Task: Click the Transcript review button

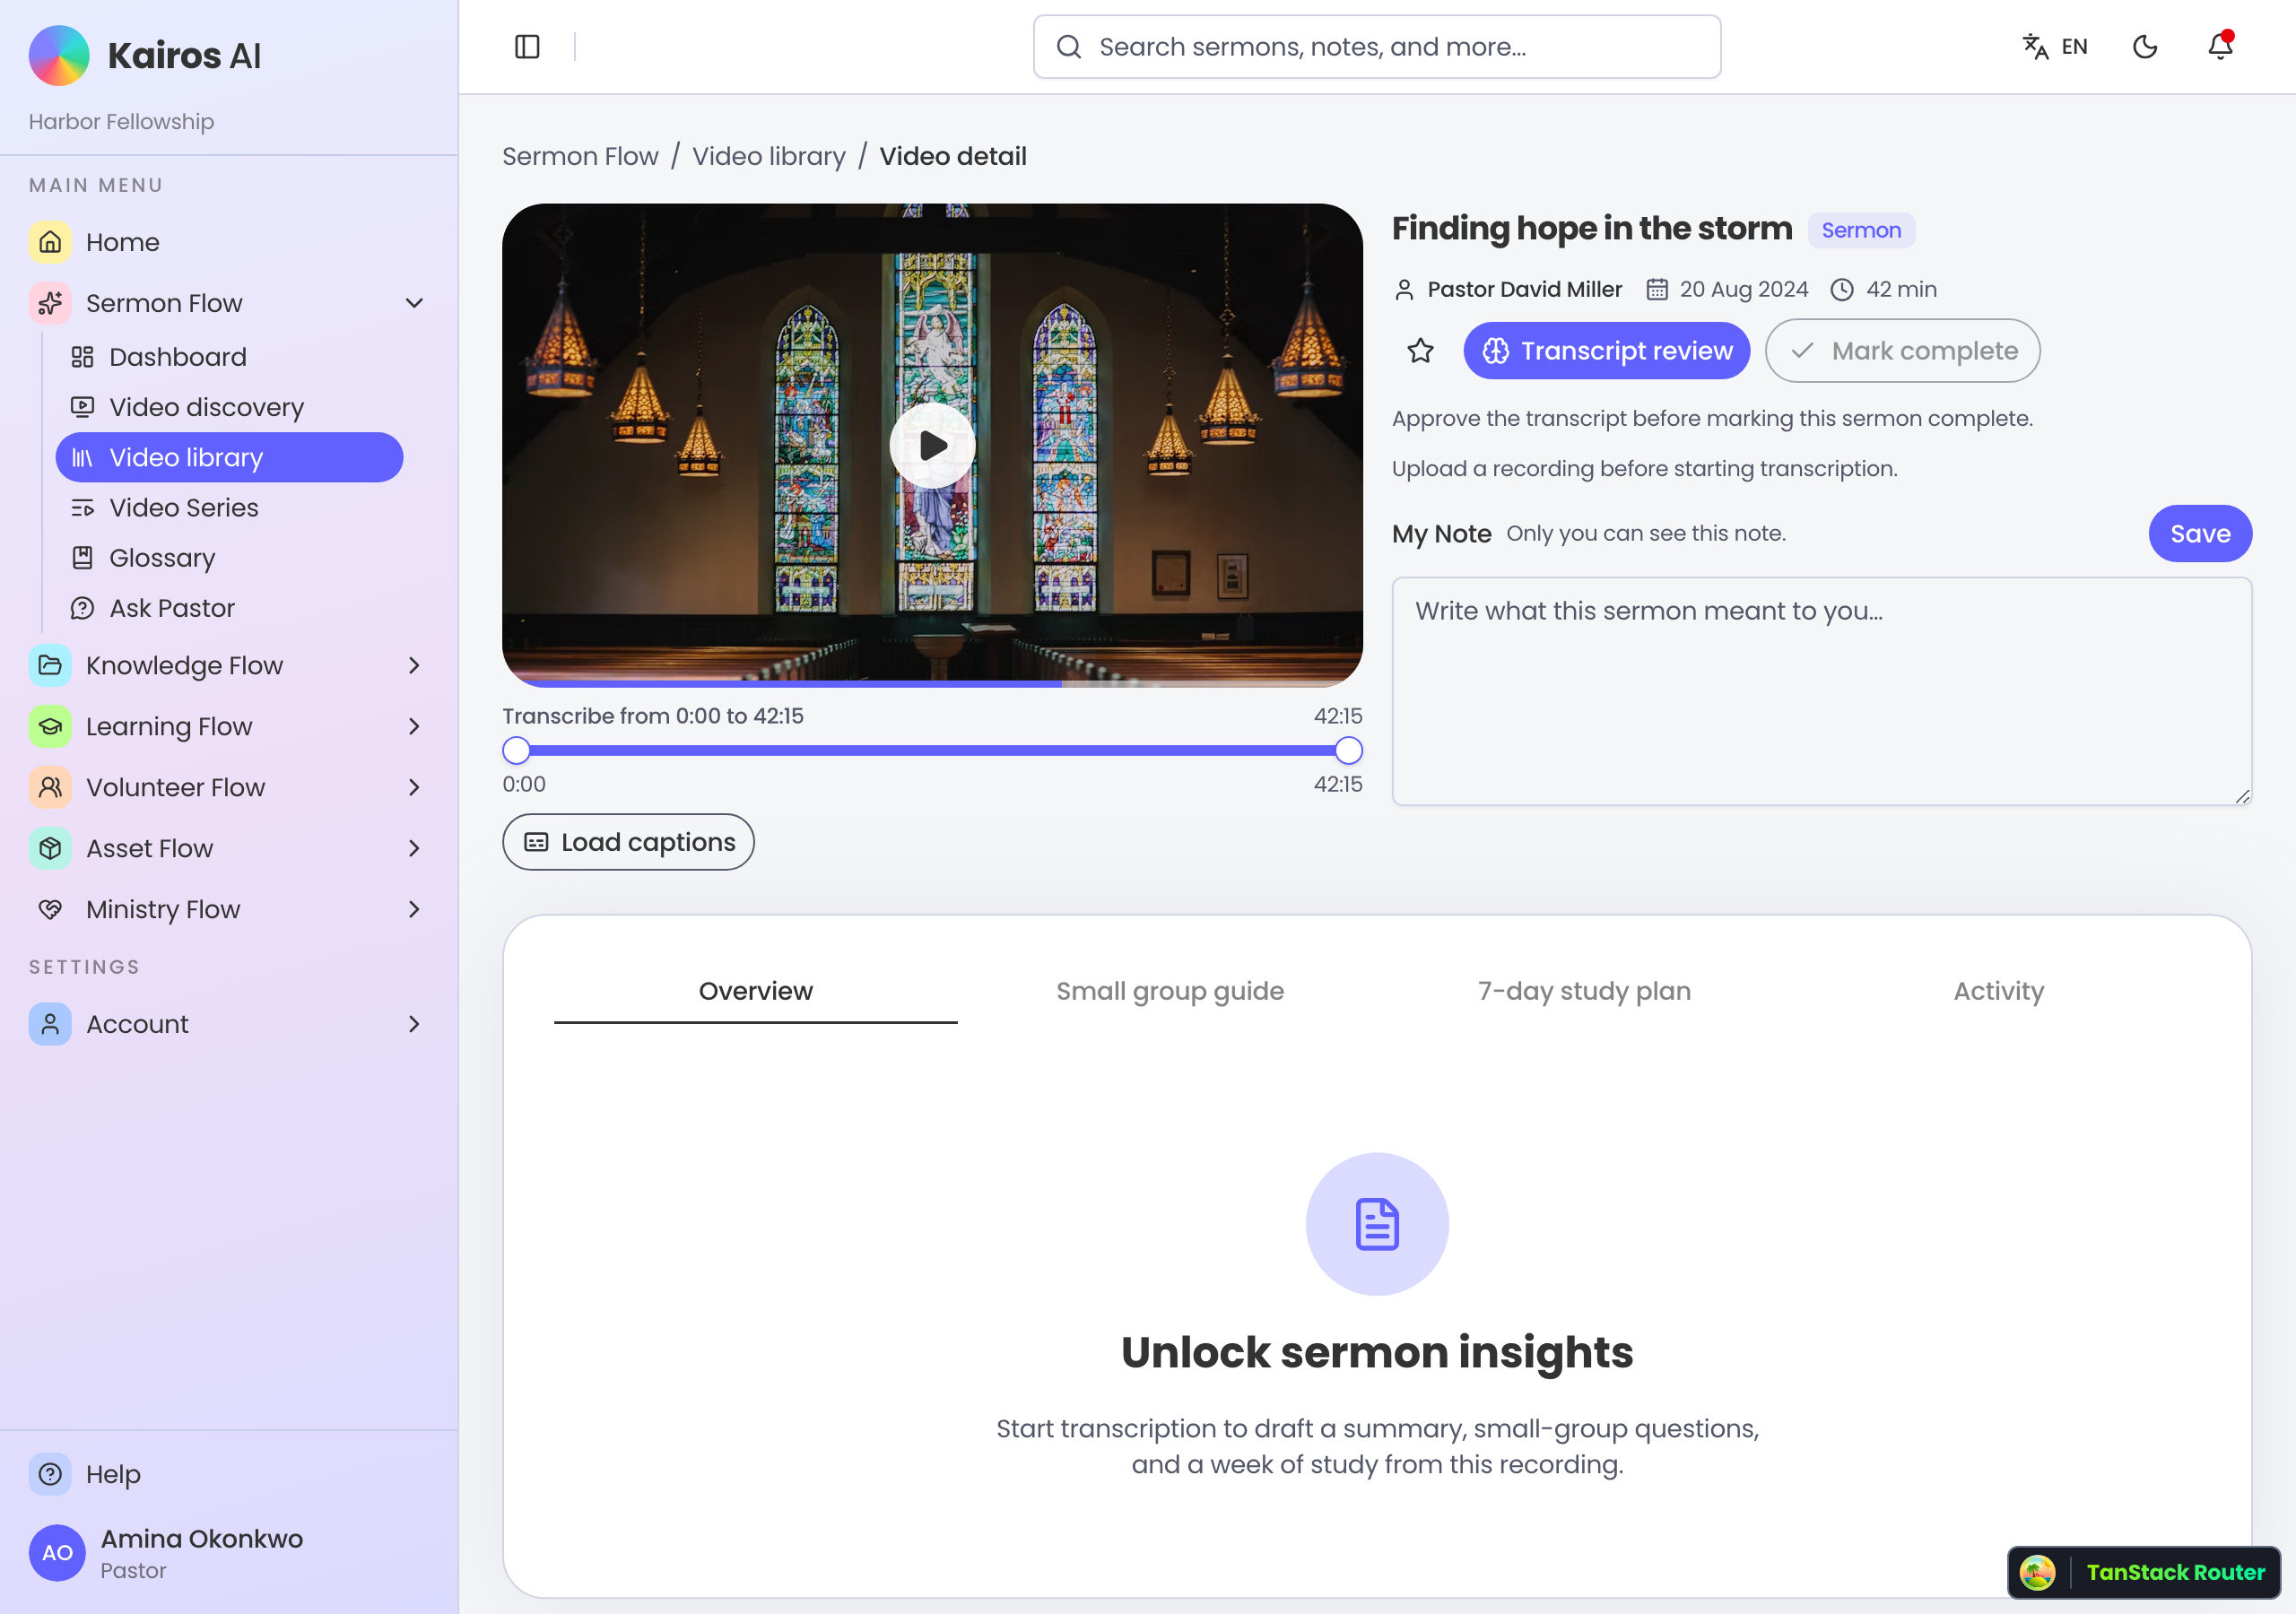Action: [x=1606, y=351]
